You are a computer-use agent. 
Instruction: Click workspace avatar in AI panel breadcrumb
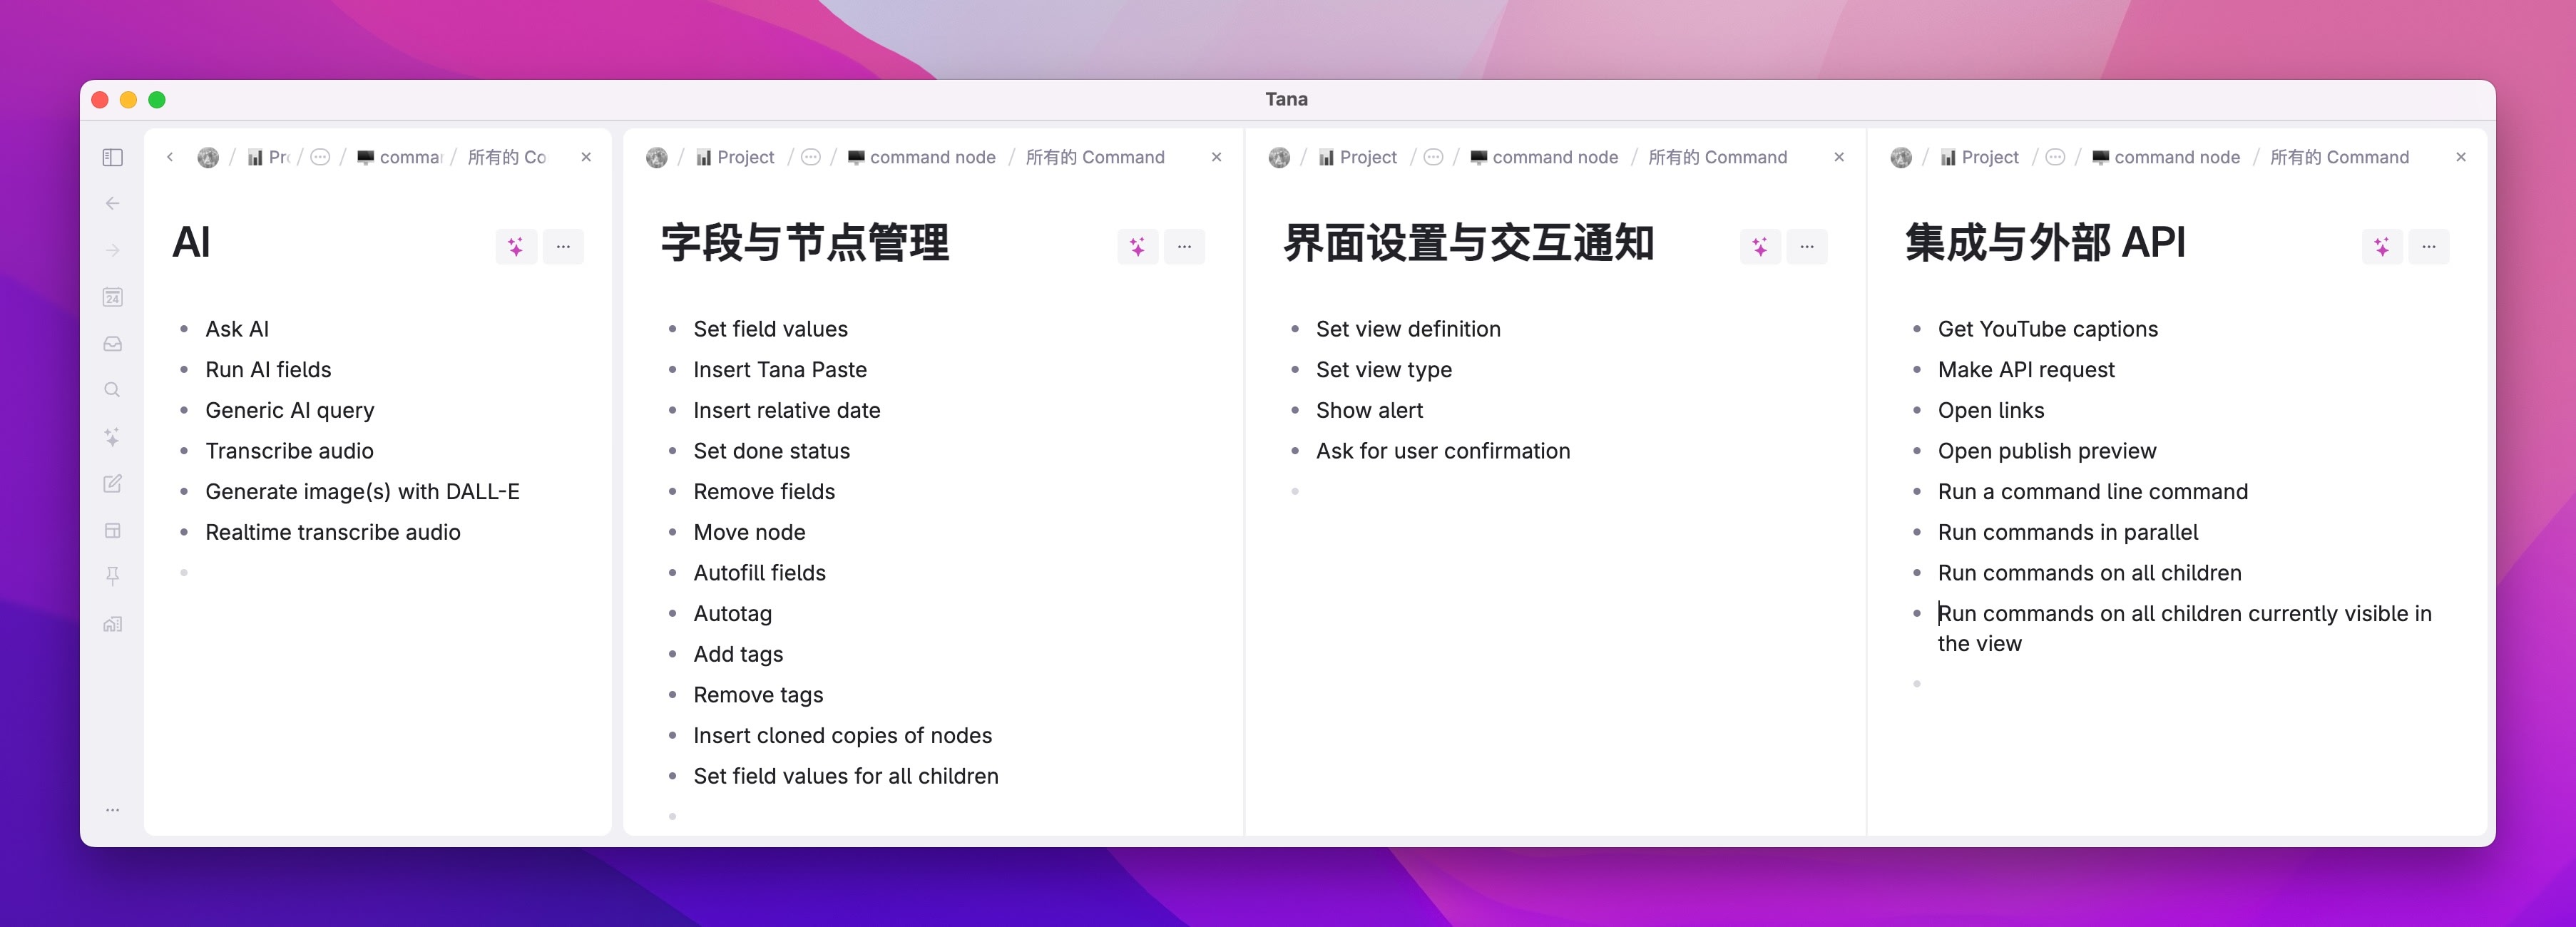pos(208,157)
